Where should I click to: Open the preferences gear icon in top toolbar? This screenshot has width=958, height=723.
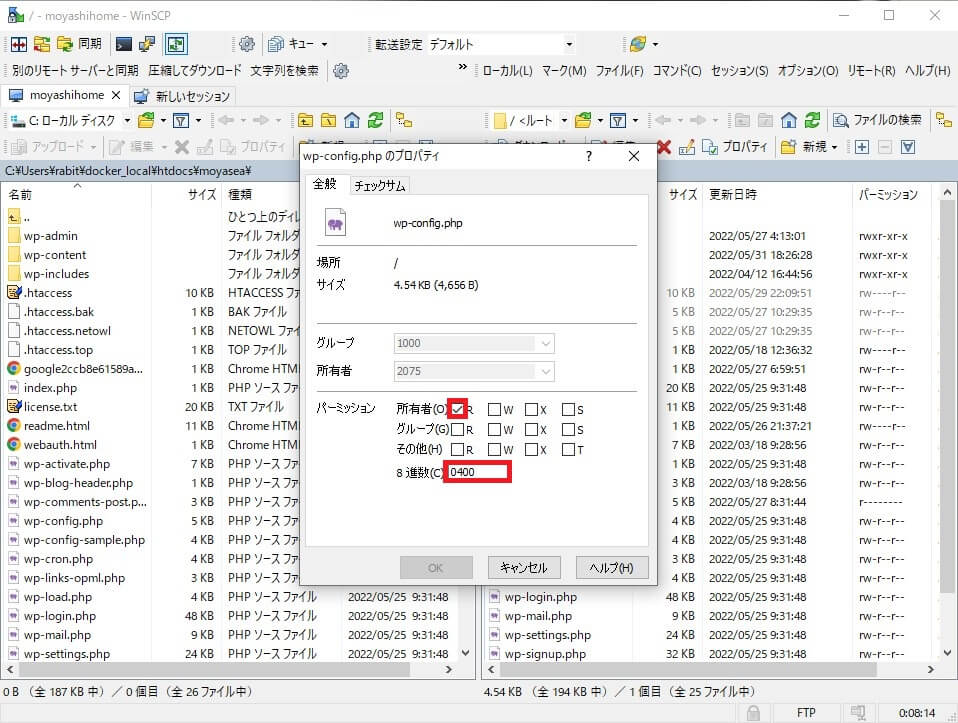point(246,44)
